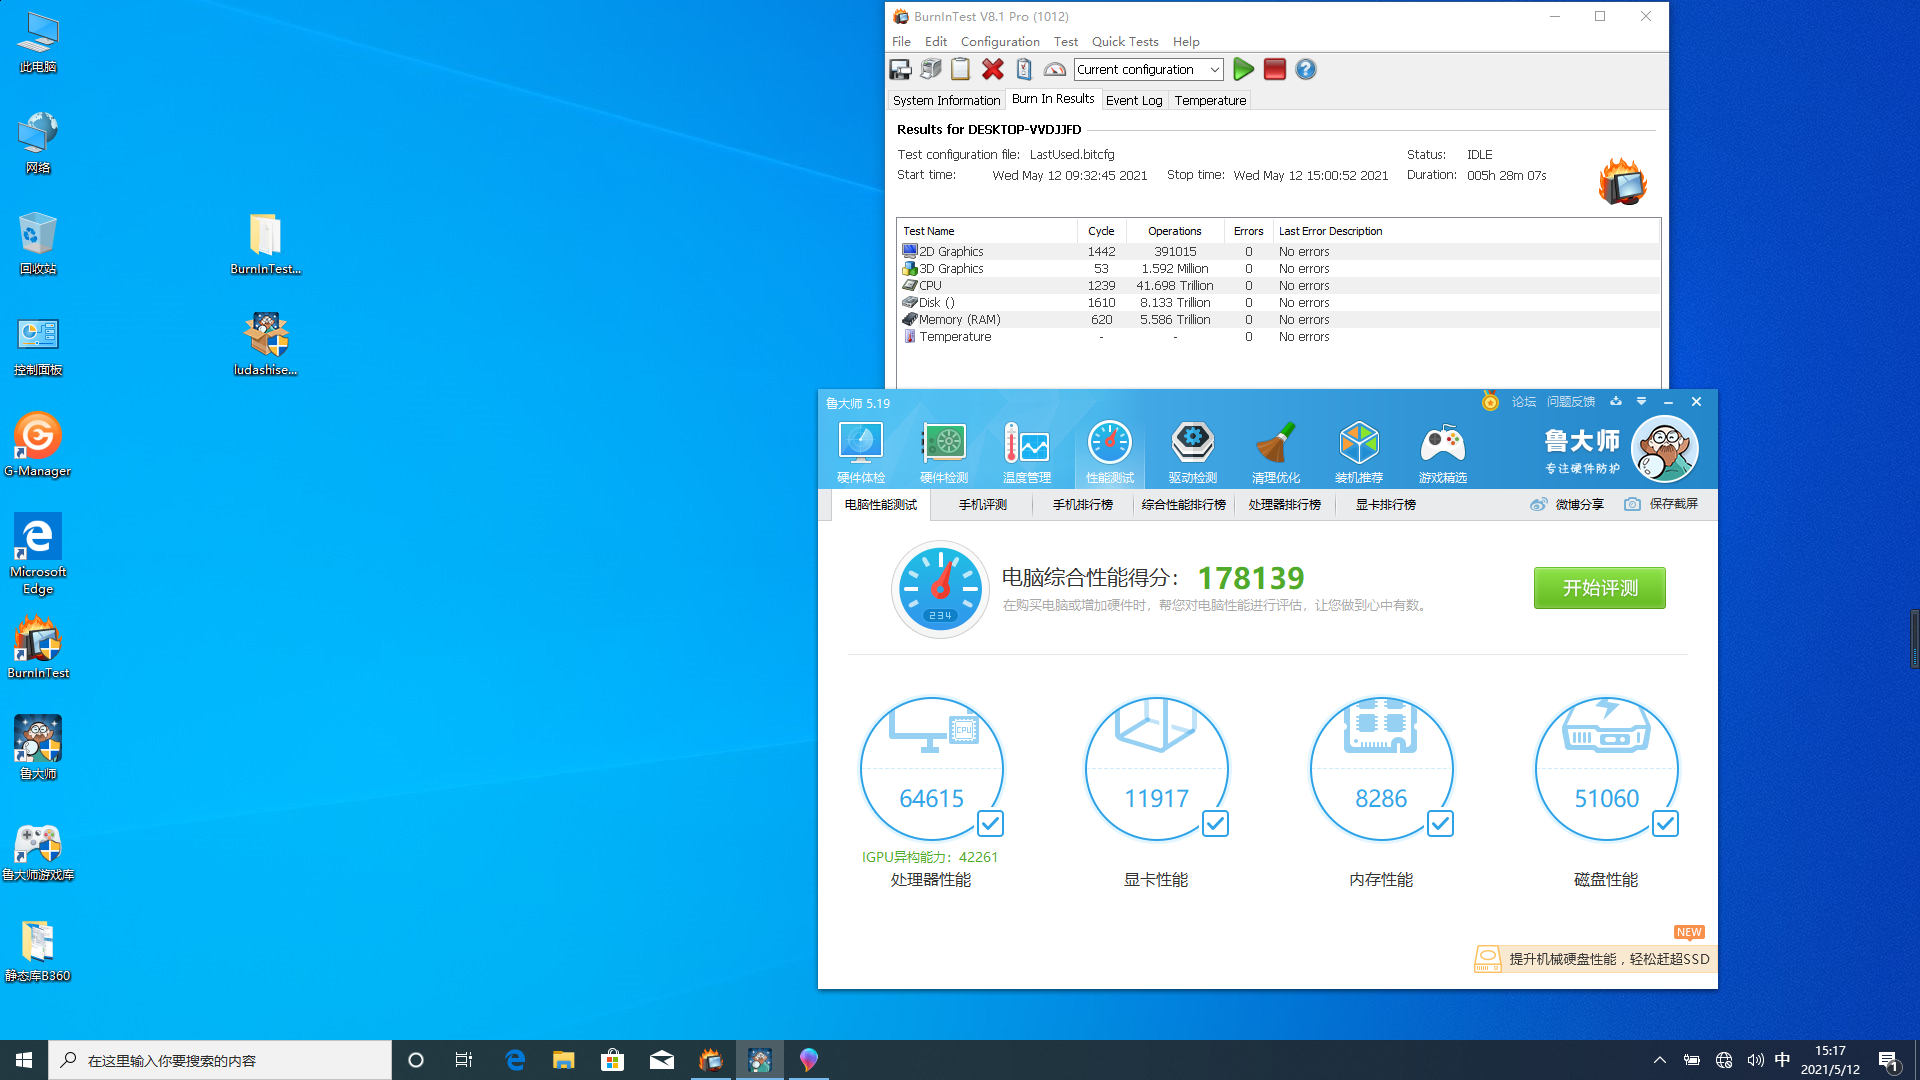Start the burn-in test with green play button
This screenshot has width=1920, height=1080.
tap(1243, 69)
